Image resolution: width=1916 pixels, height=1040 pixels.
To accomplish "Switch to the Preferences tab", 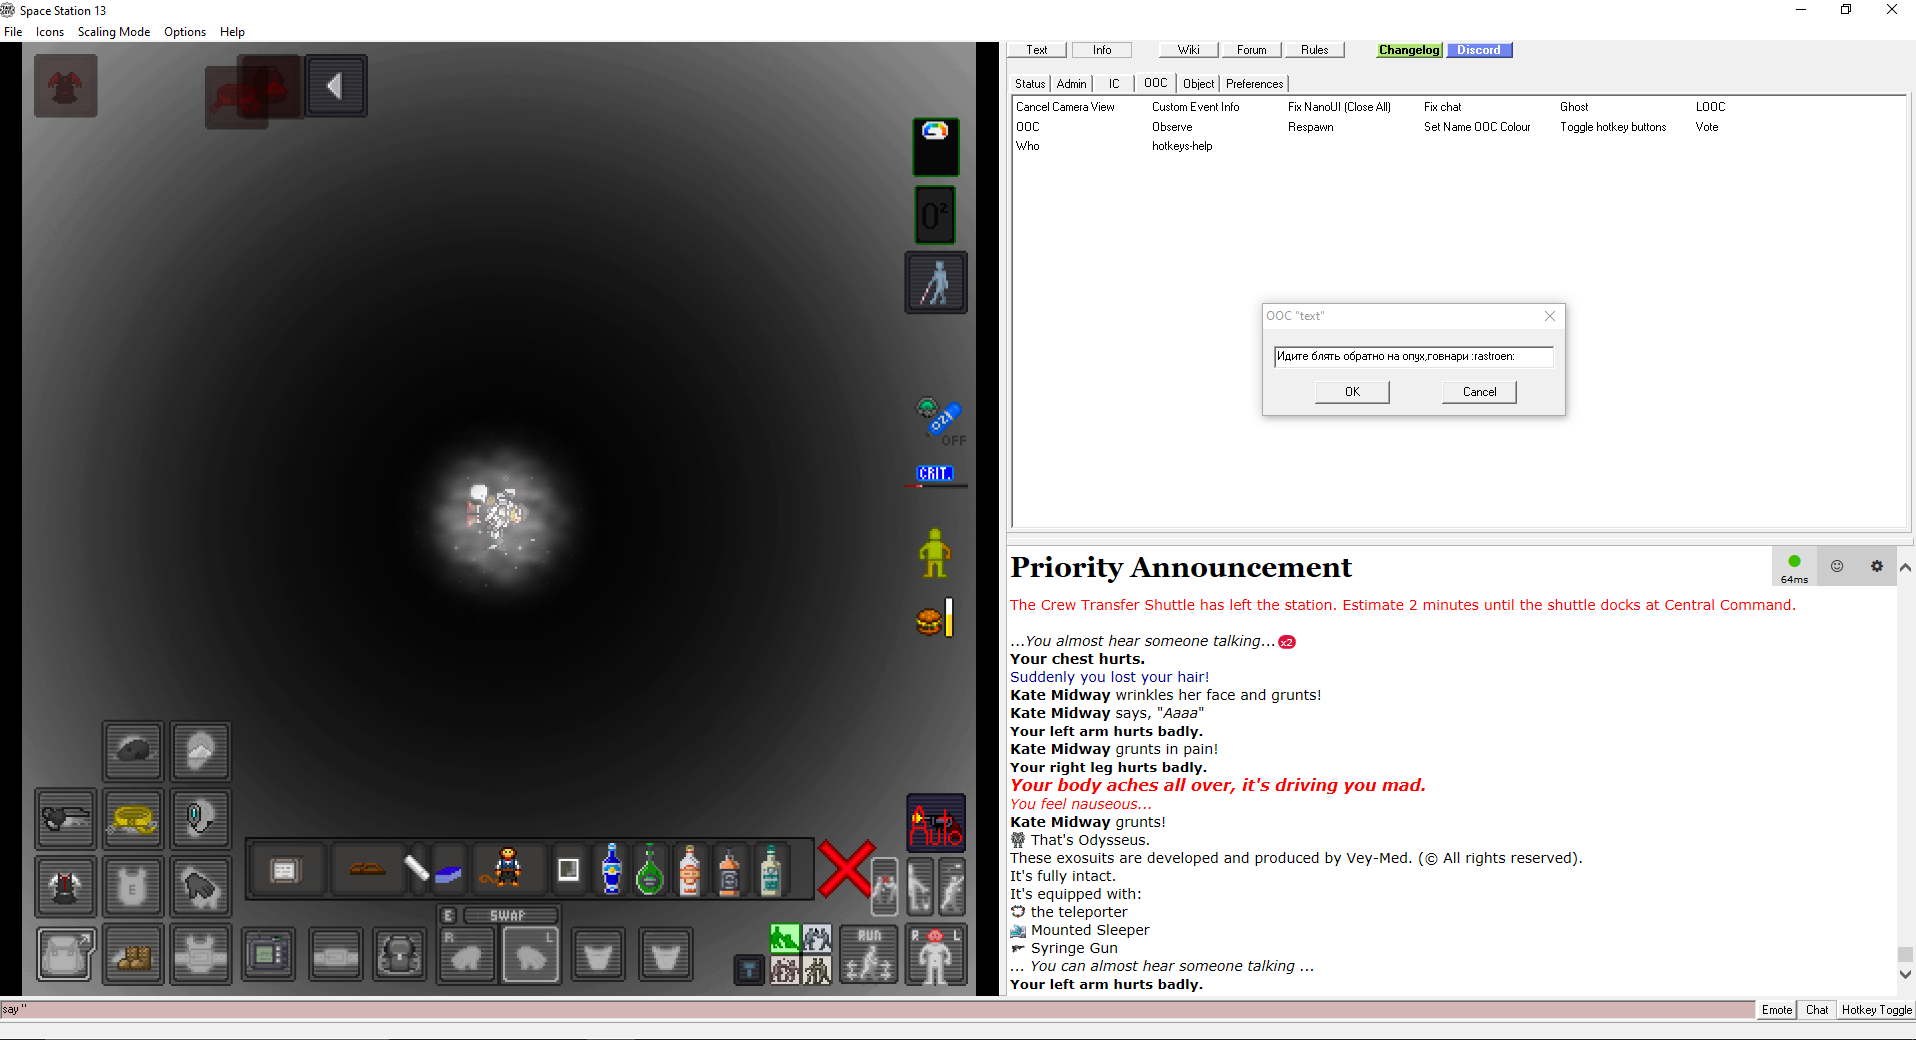I will pos(1254,84).
